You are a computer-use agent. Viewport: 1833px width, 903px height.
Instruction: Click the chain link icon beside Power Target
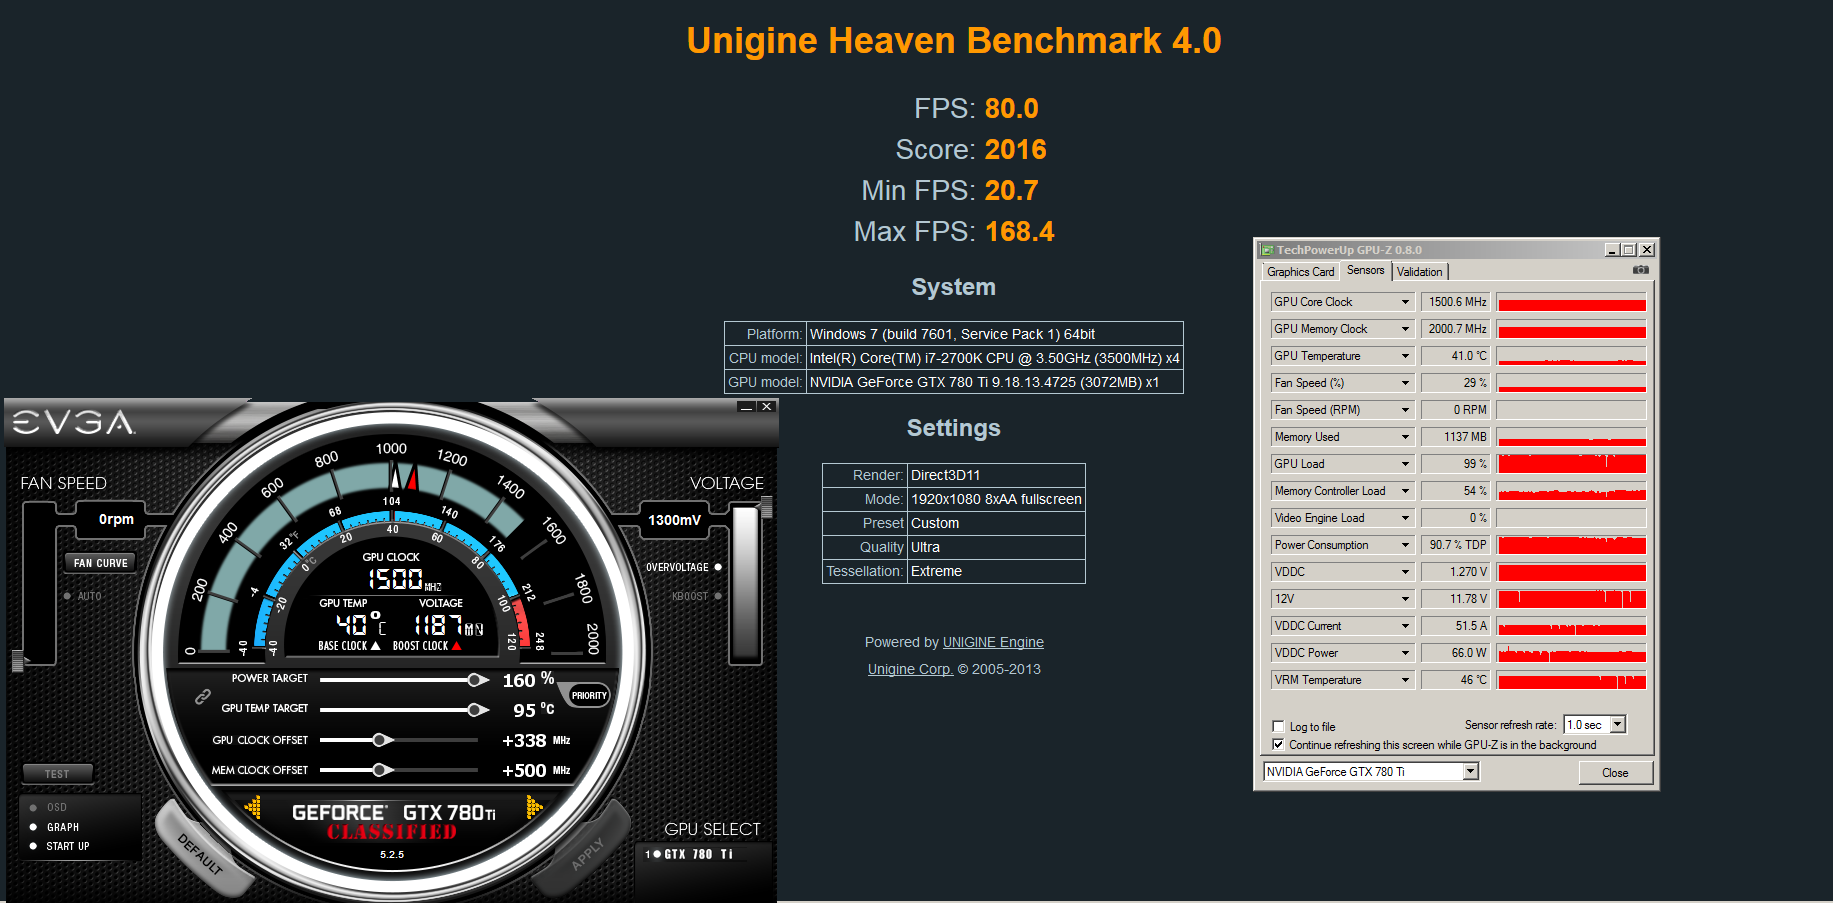pos(202,696)
